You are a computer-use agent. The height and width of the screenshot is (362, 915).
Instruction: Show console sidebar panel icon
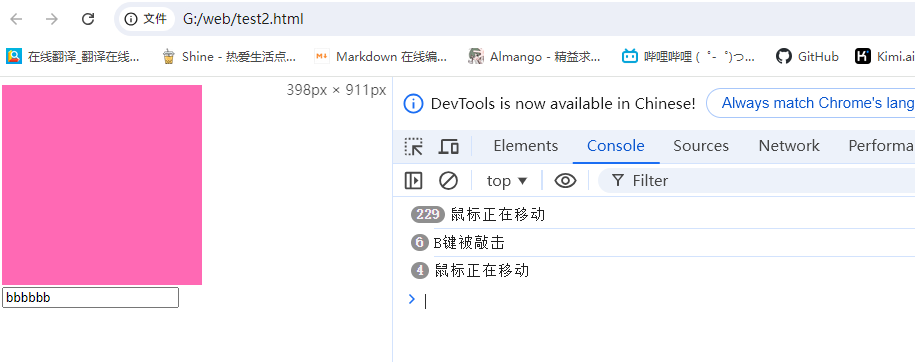point(413,181)
